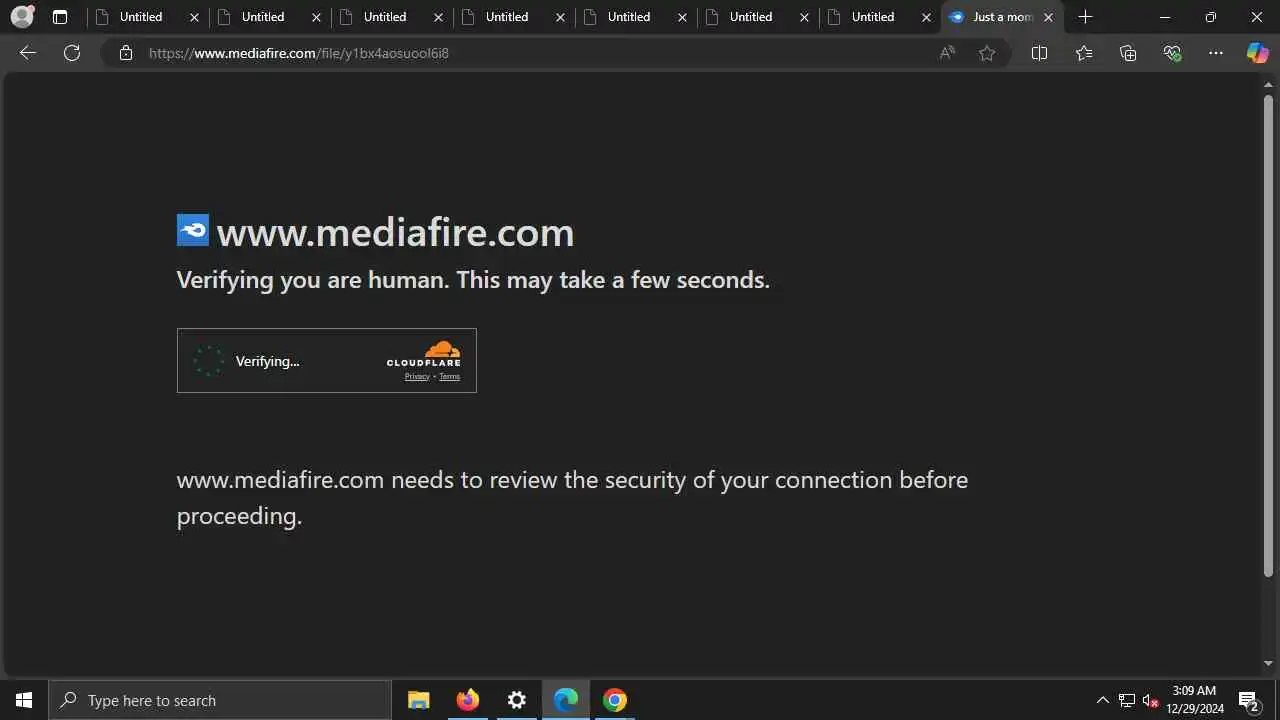
Task: Close the 'Just a moment' tab
Action: pyautogui.click(x=1048, y=17)
